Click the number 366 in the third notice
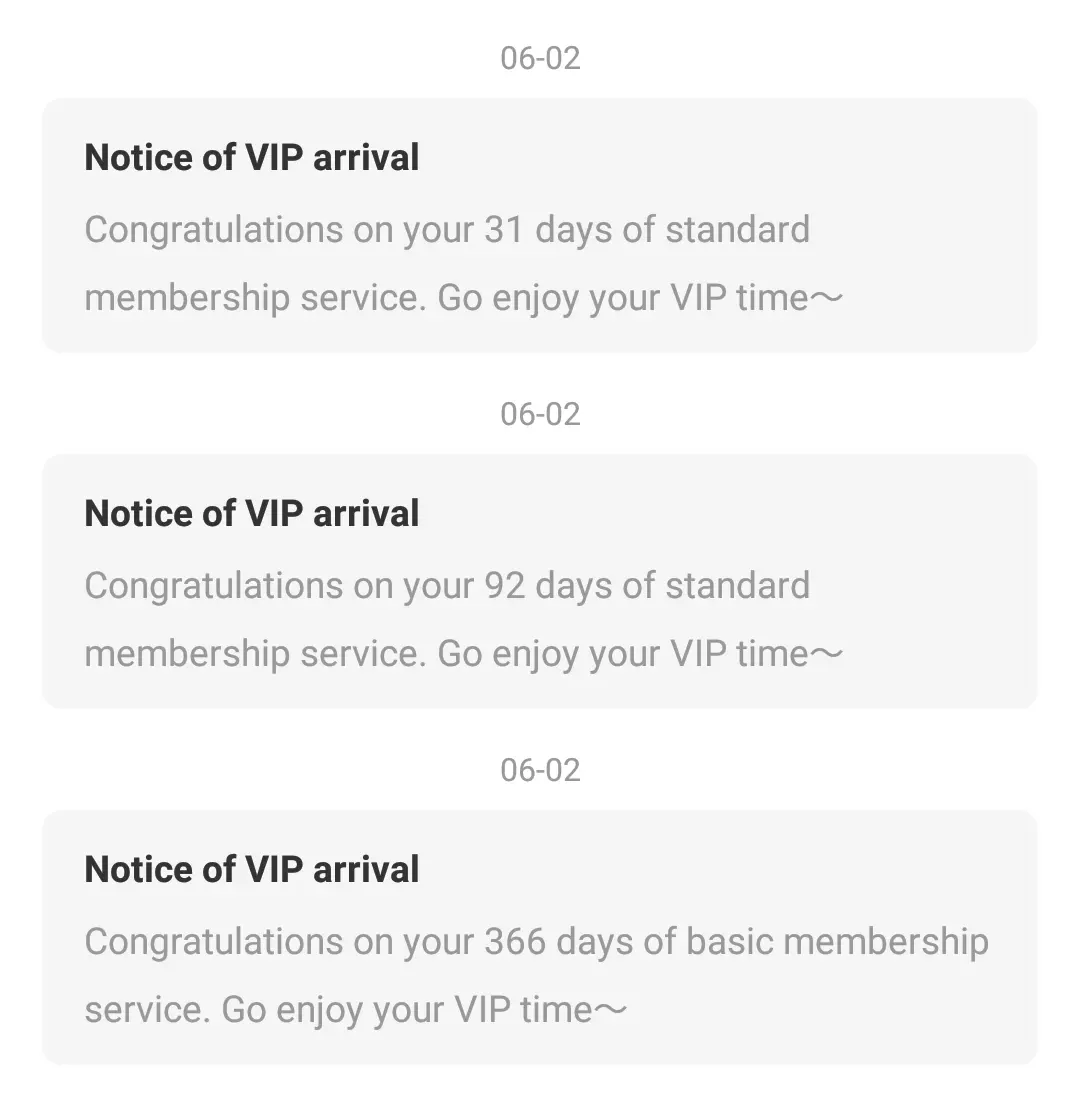The image size is (1080, 1116). coord(515,942)
